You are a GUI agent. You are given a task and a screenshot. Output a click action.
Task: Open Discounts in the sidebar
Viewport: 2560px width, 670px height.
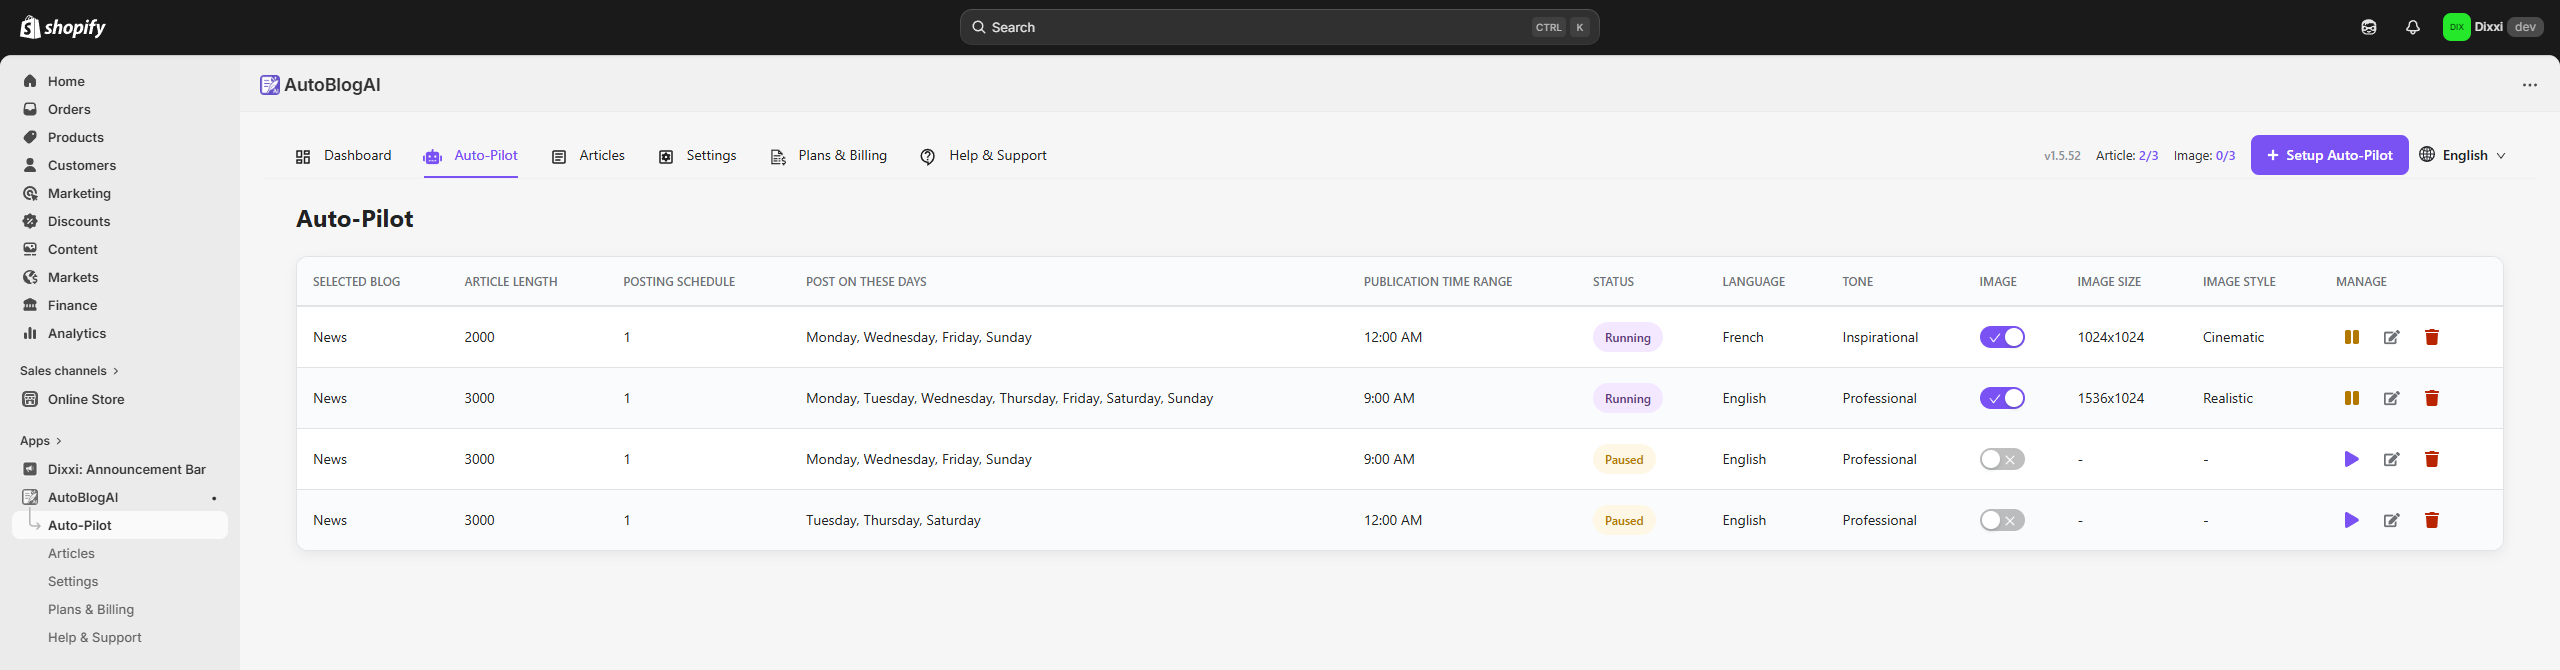120,221
